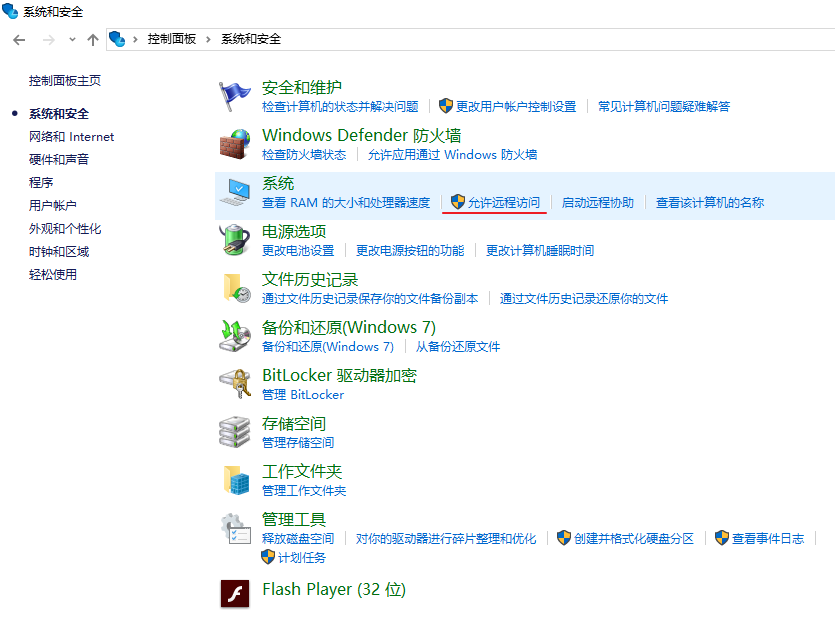Click 常见计算机问题疑难解答 link
Image resolution: width=835 pixels, height=627 pixels.
(x=664, y=107)
